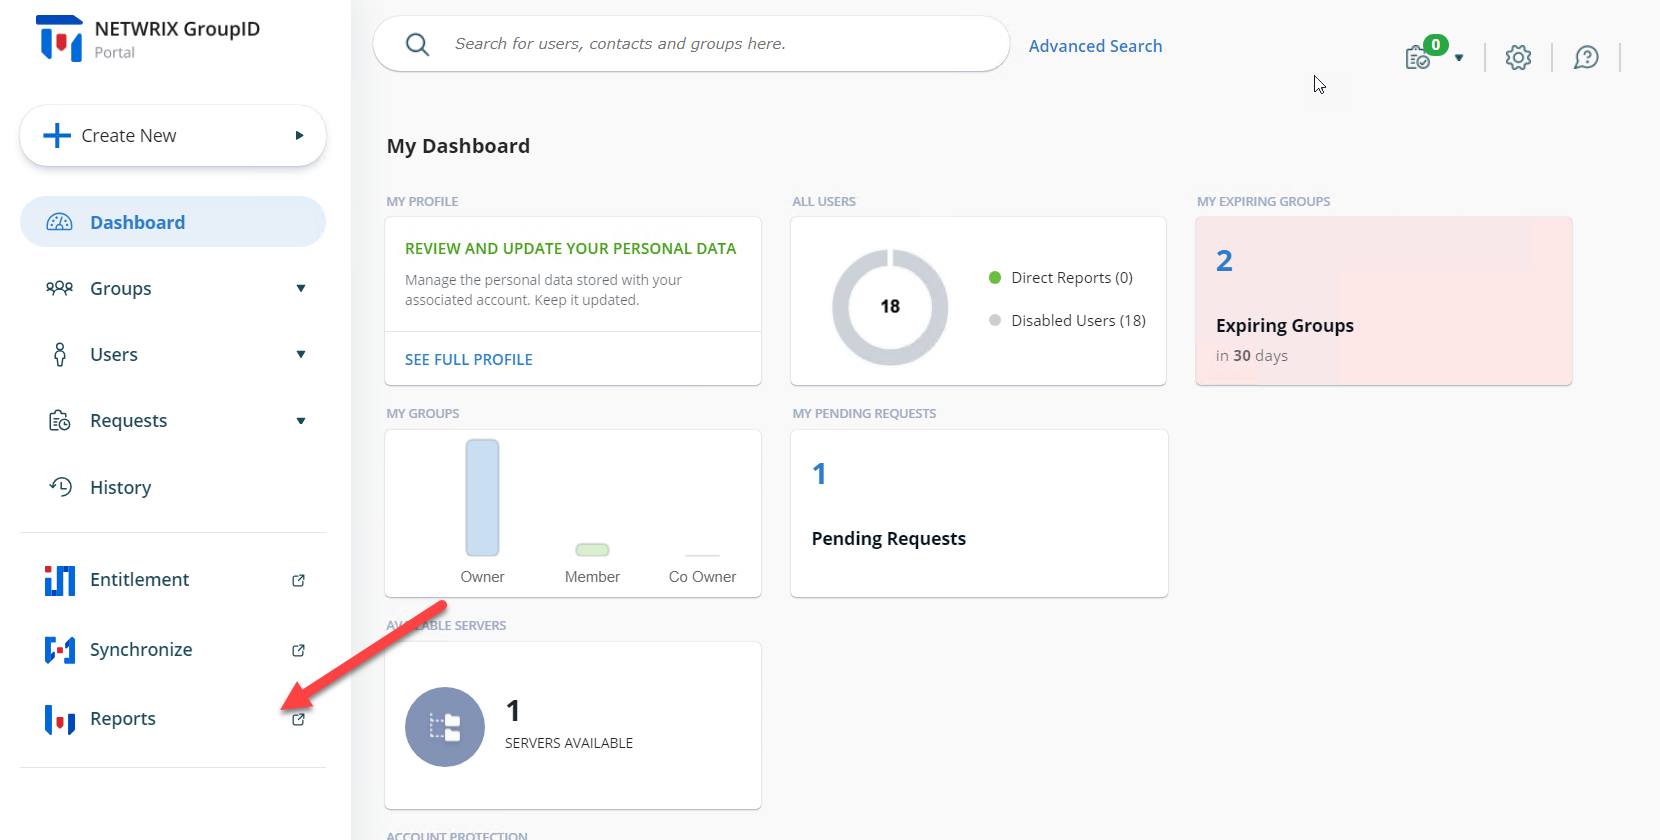Click the Member bar in My Groups chart
1660x840 pixels.
pyautogui.click(x=592, y=549)
